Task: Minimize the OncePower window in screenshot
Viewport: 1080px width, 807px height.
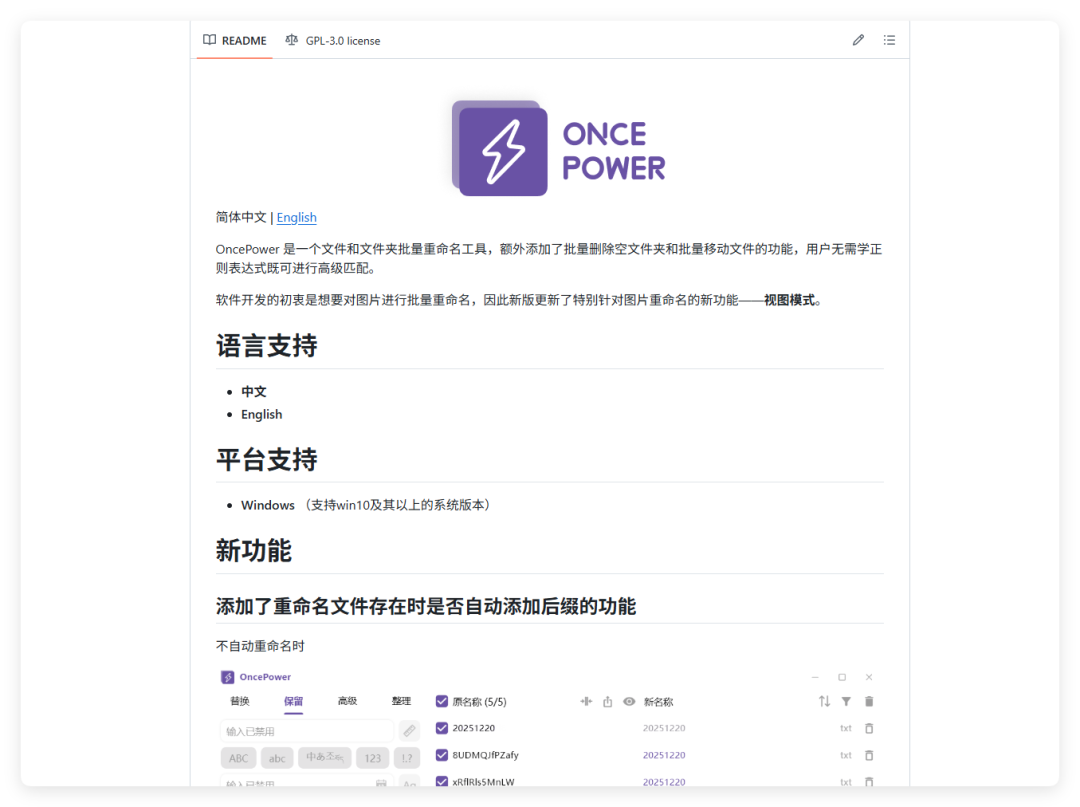Action: point(815,678)
